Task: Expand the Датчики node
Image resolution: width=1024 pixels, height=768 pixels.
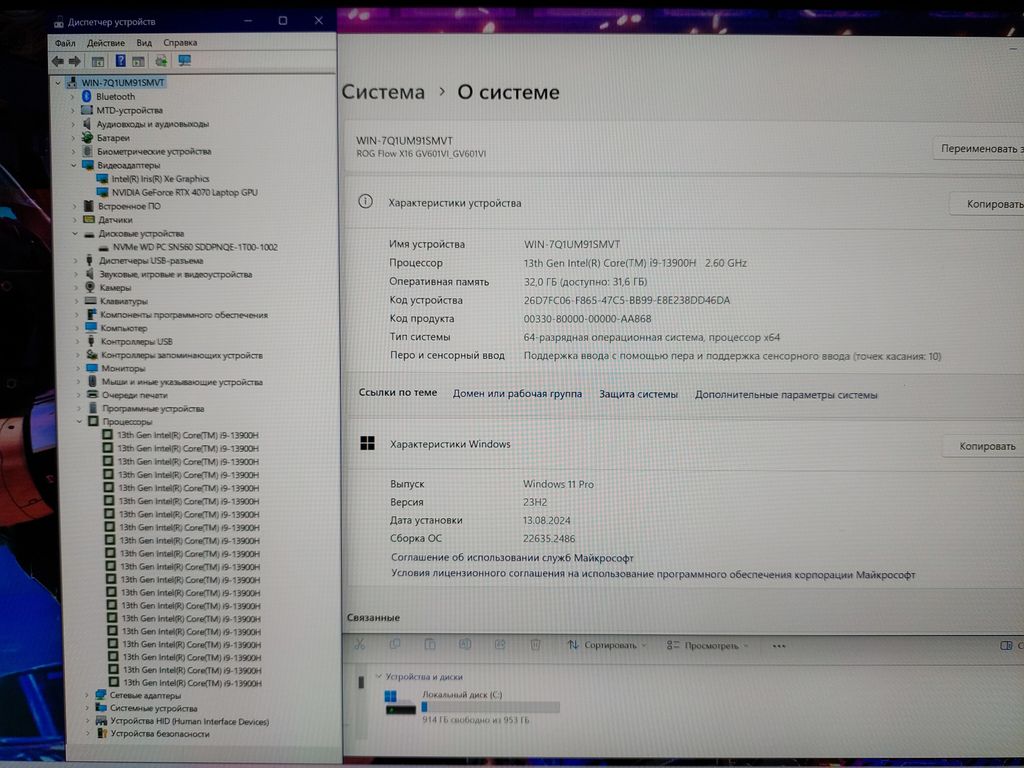Action: click(74, 219)
